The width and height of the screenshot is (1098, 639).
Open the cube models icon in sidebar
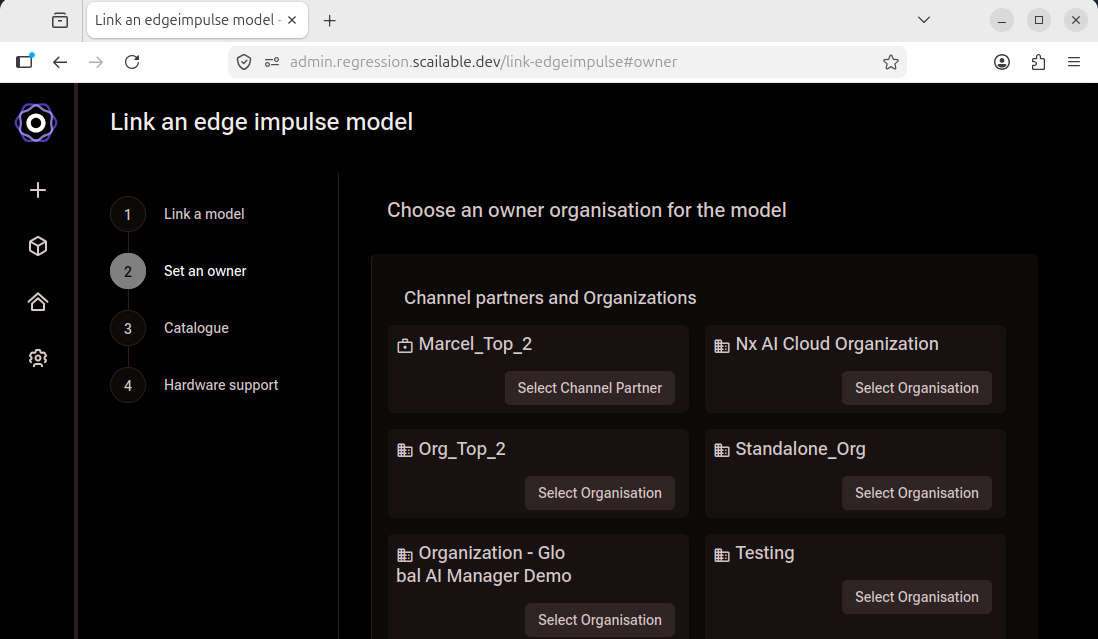tap(38, 246)
